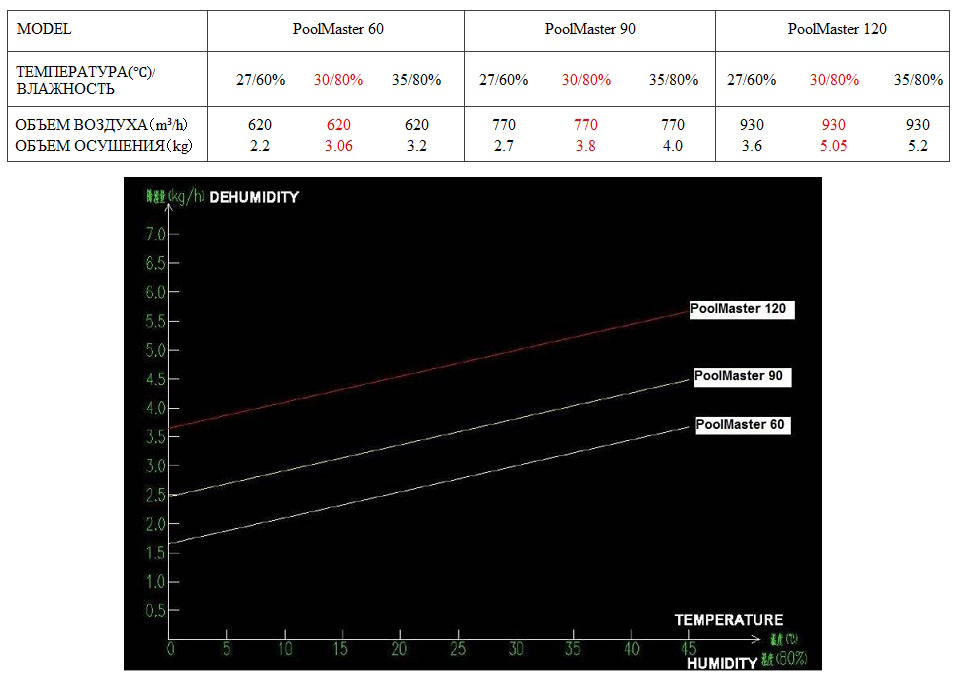
Task: Click the 27/60% condition under PoolMaster 120
Action: pyautogui.click(x=751, y=80)
